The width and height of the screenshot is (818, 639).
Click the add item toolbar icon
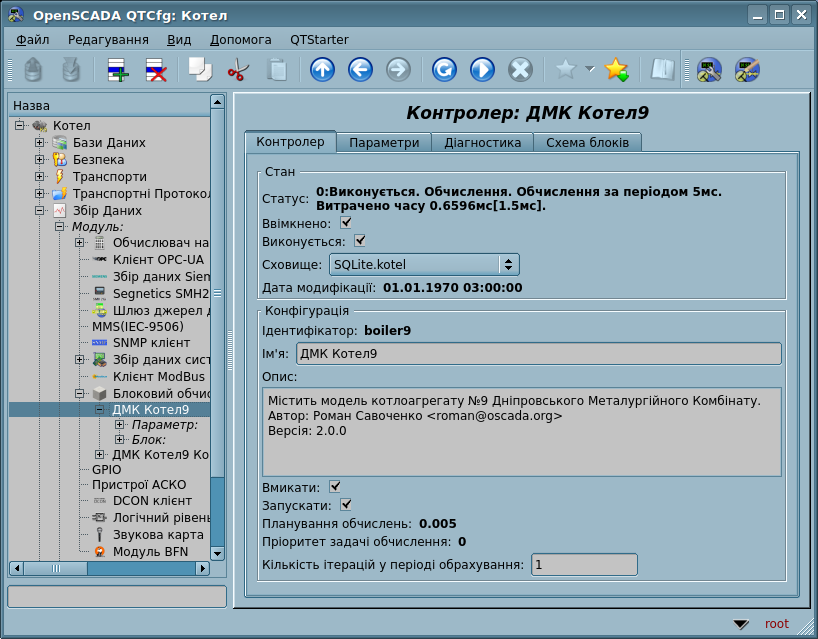(x=118, y=70)
